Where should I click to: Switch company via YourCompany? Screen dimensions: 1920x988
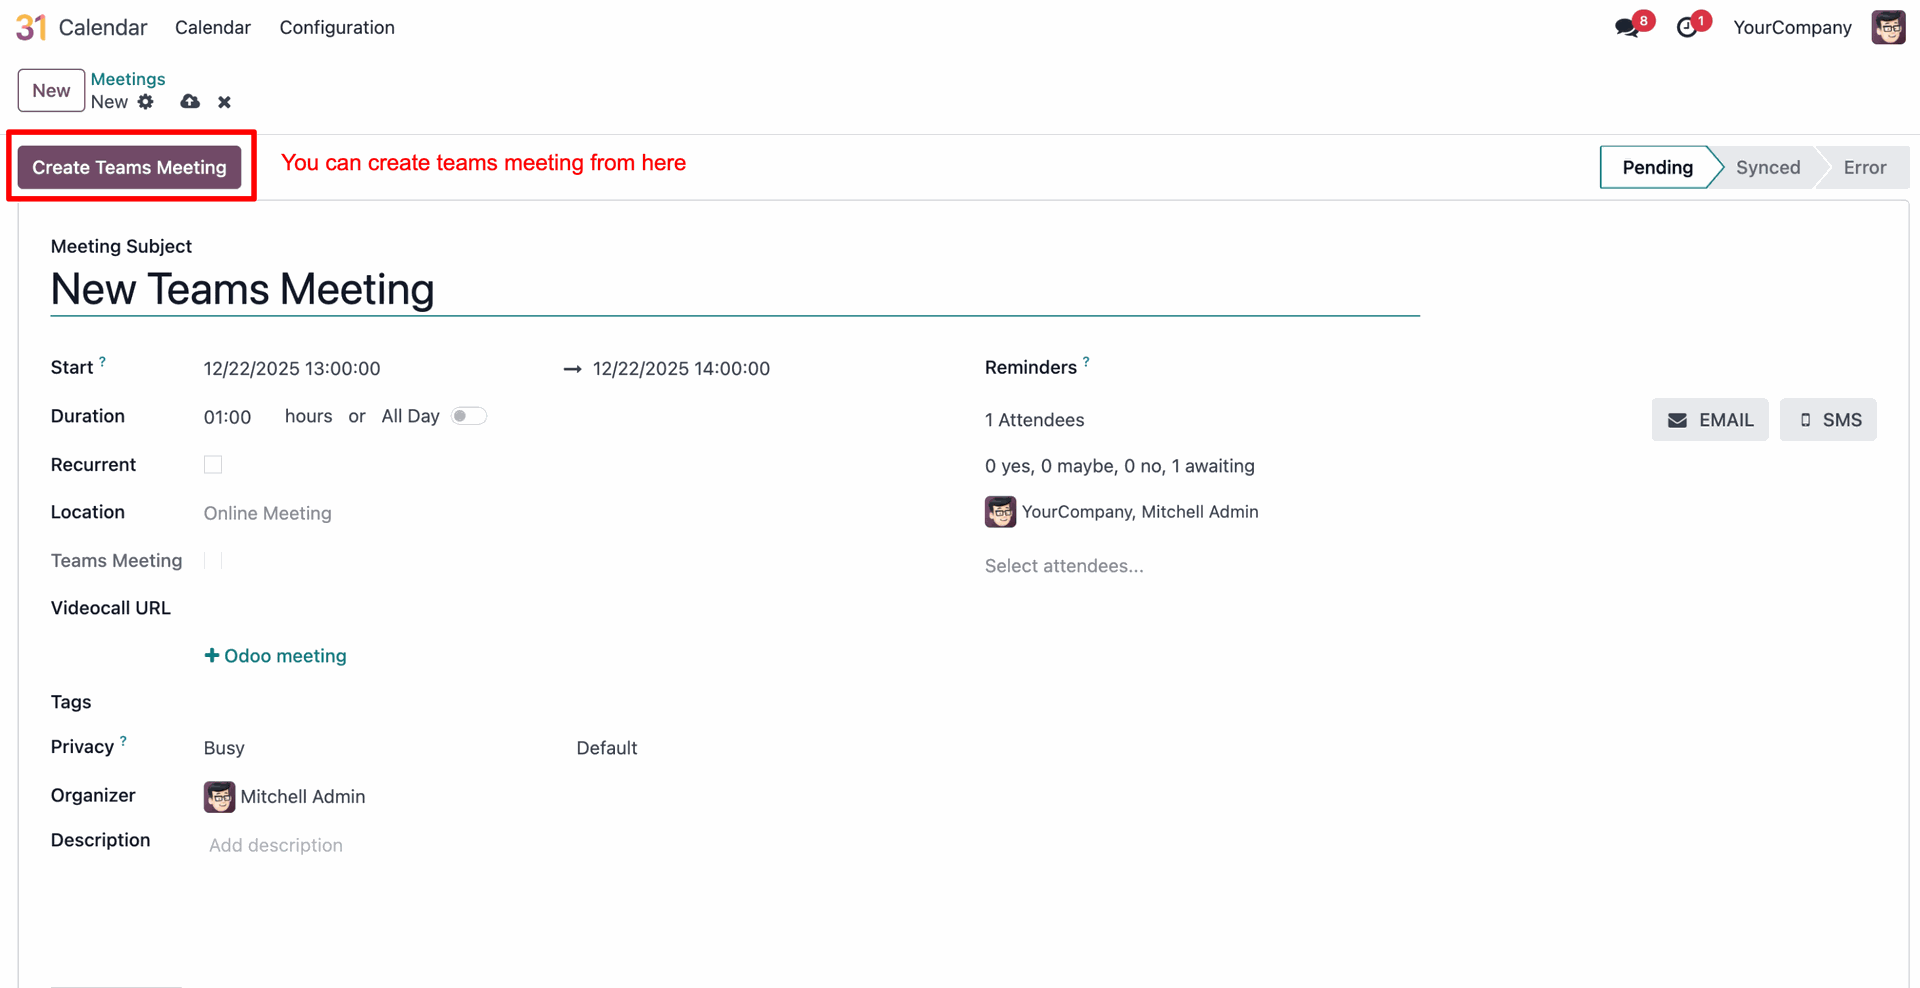click(1792, 27)
